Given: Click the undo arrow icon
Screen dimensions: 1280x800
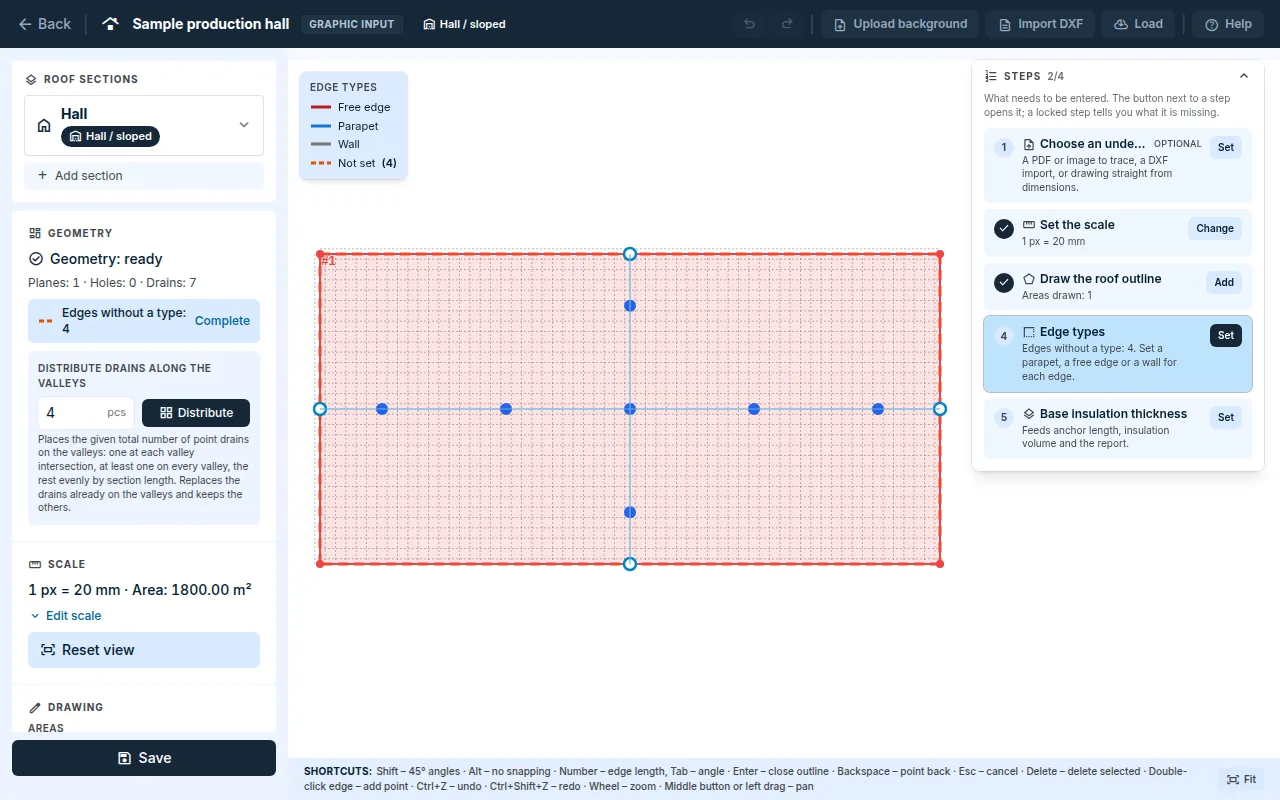Looking at the screenshot, I should tap(749, 24).
